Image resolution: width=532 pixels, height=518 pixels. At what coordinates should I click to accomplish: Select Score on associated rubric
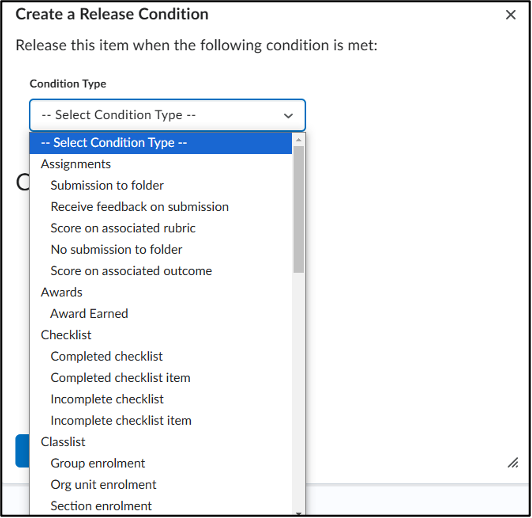(x=160, y=228)
